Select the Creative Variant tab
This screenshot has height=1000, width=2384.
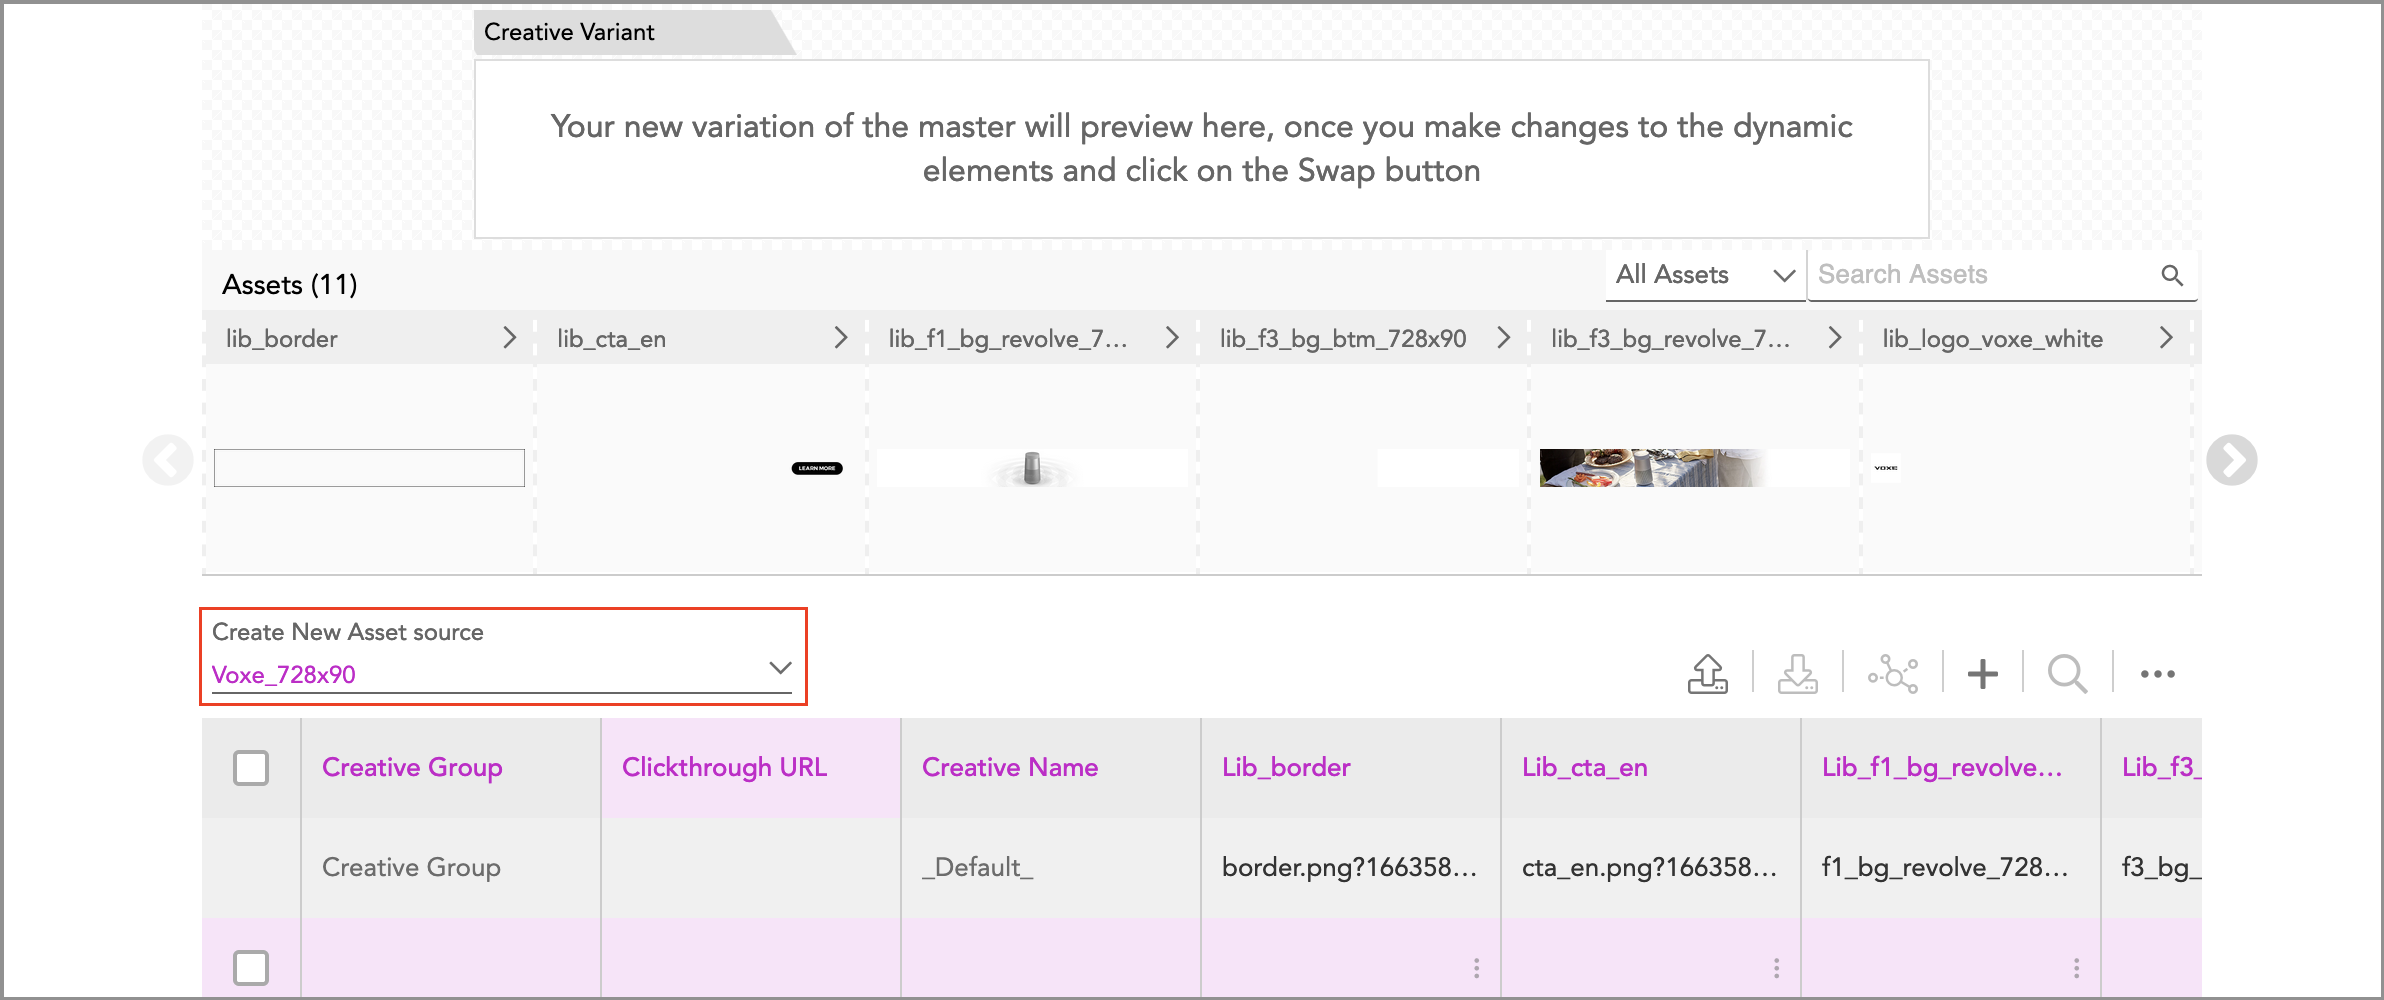[x=570, y=32]
